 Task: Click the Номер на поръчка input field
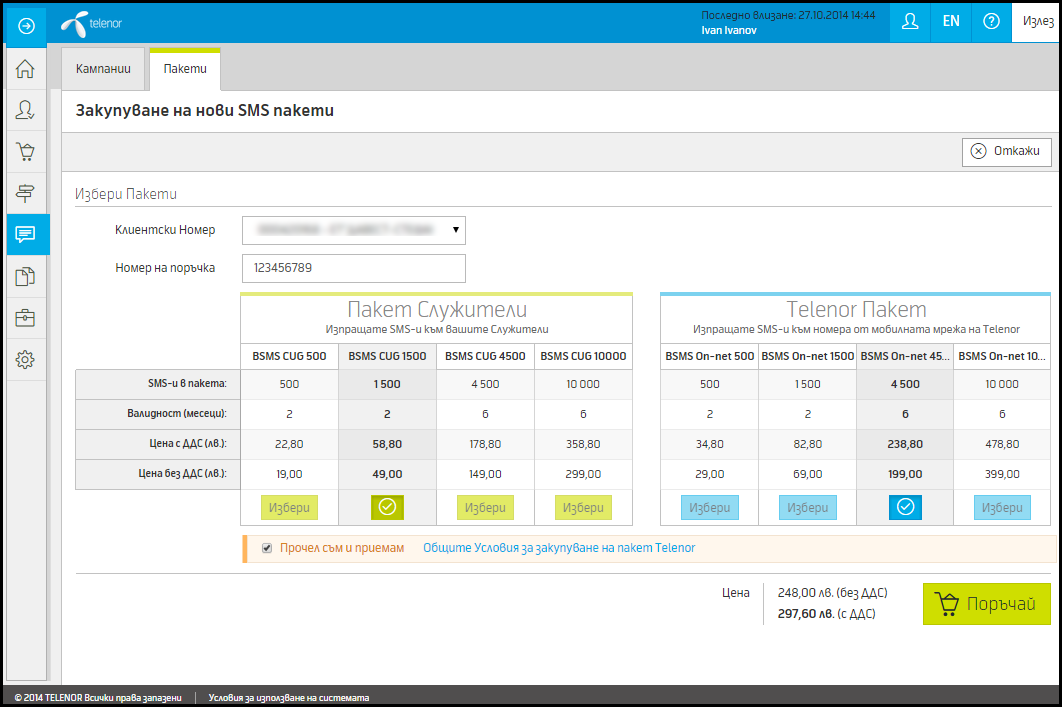coord(354,268)
